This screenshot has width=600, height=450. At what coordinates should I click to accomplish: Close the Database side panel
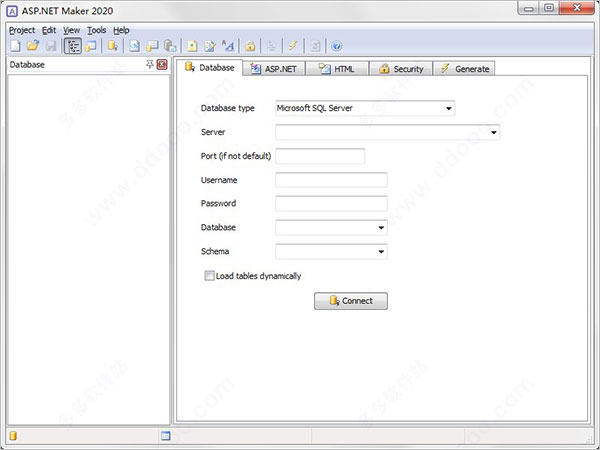click(162, 64)
